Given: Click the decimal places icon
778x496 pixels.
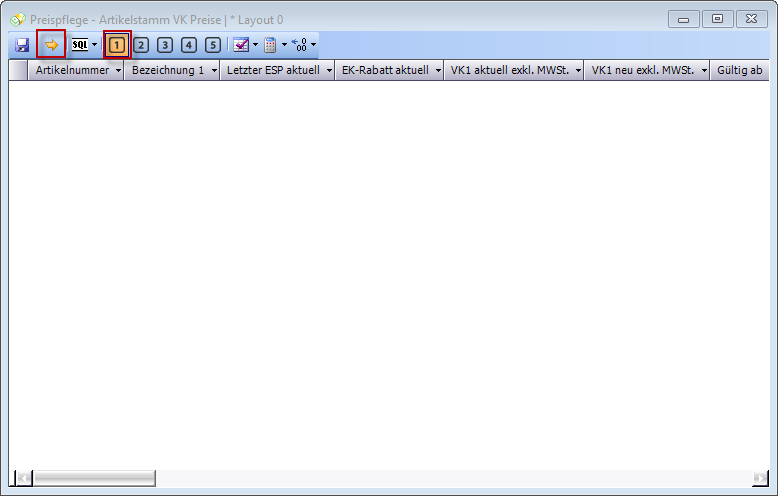Looking at the screenshot, I should pyautogui.click(x=299, y=45).
